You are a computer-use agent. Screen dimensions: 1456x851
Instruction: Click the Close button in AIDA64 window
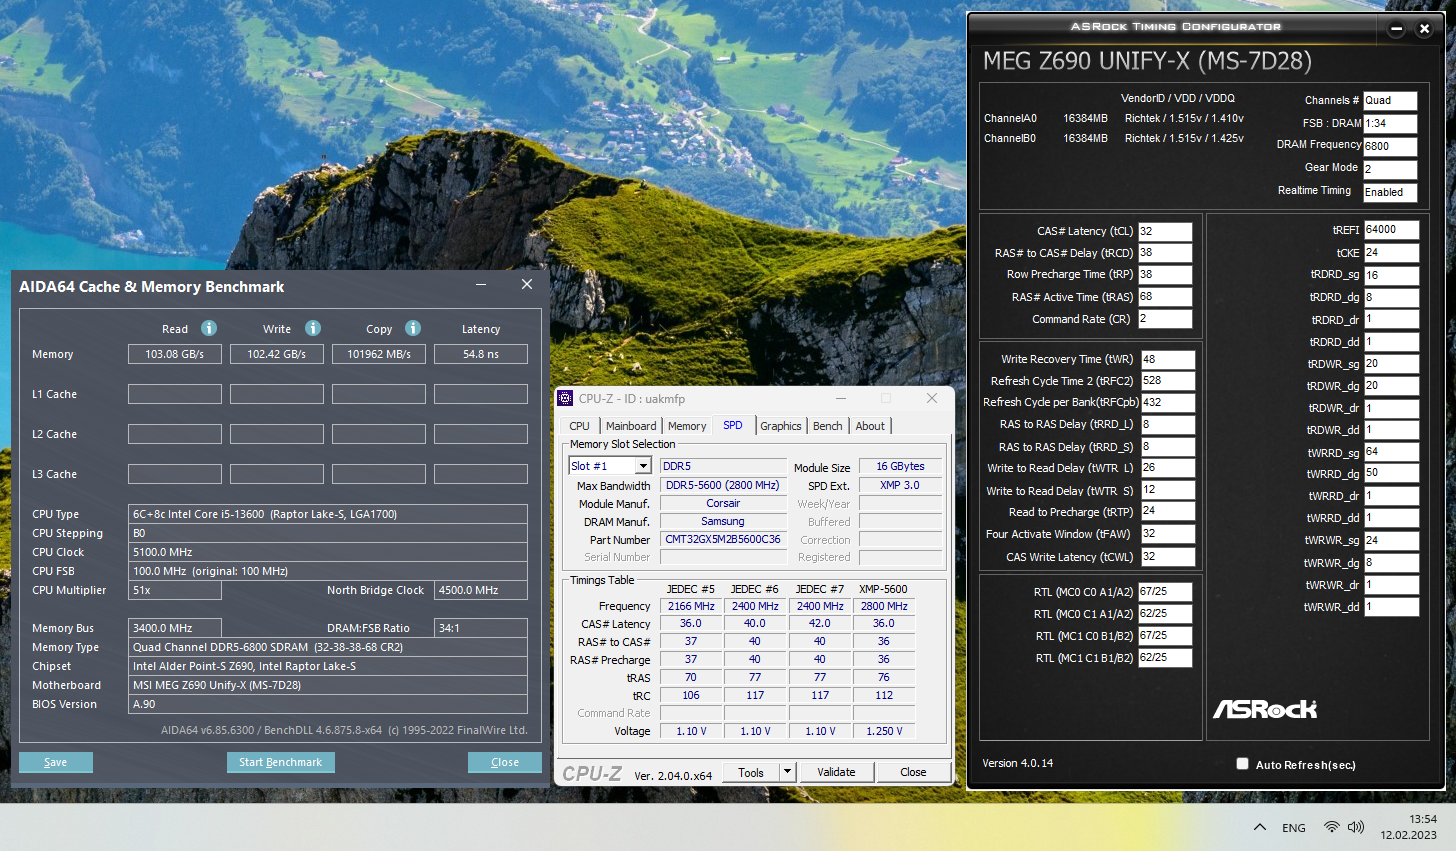coord(505,762)
